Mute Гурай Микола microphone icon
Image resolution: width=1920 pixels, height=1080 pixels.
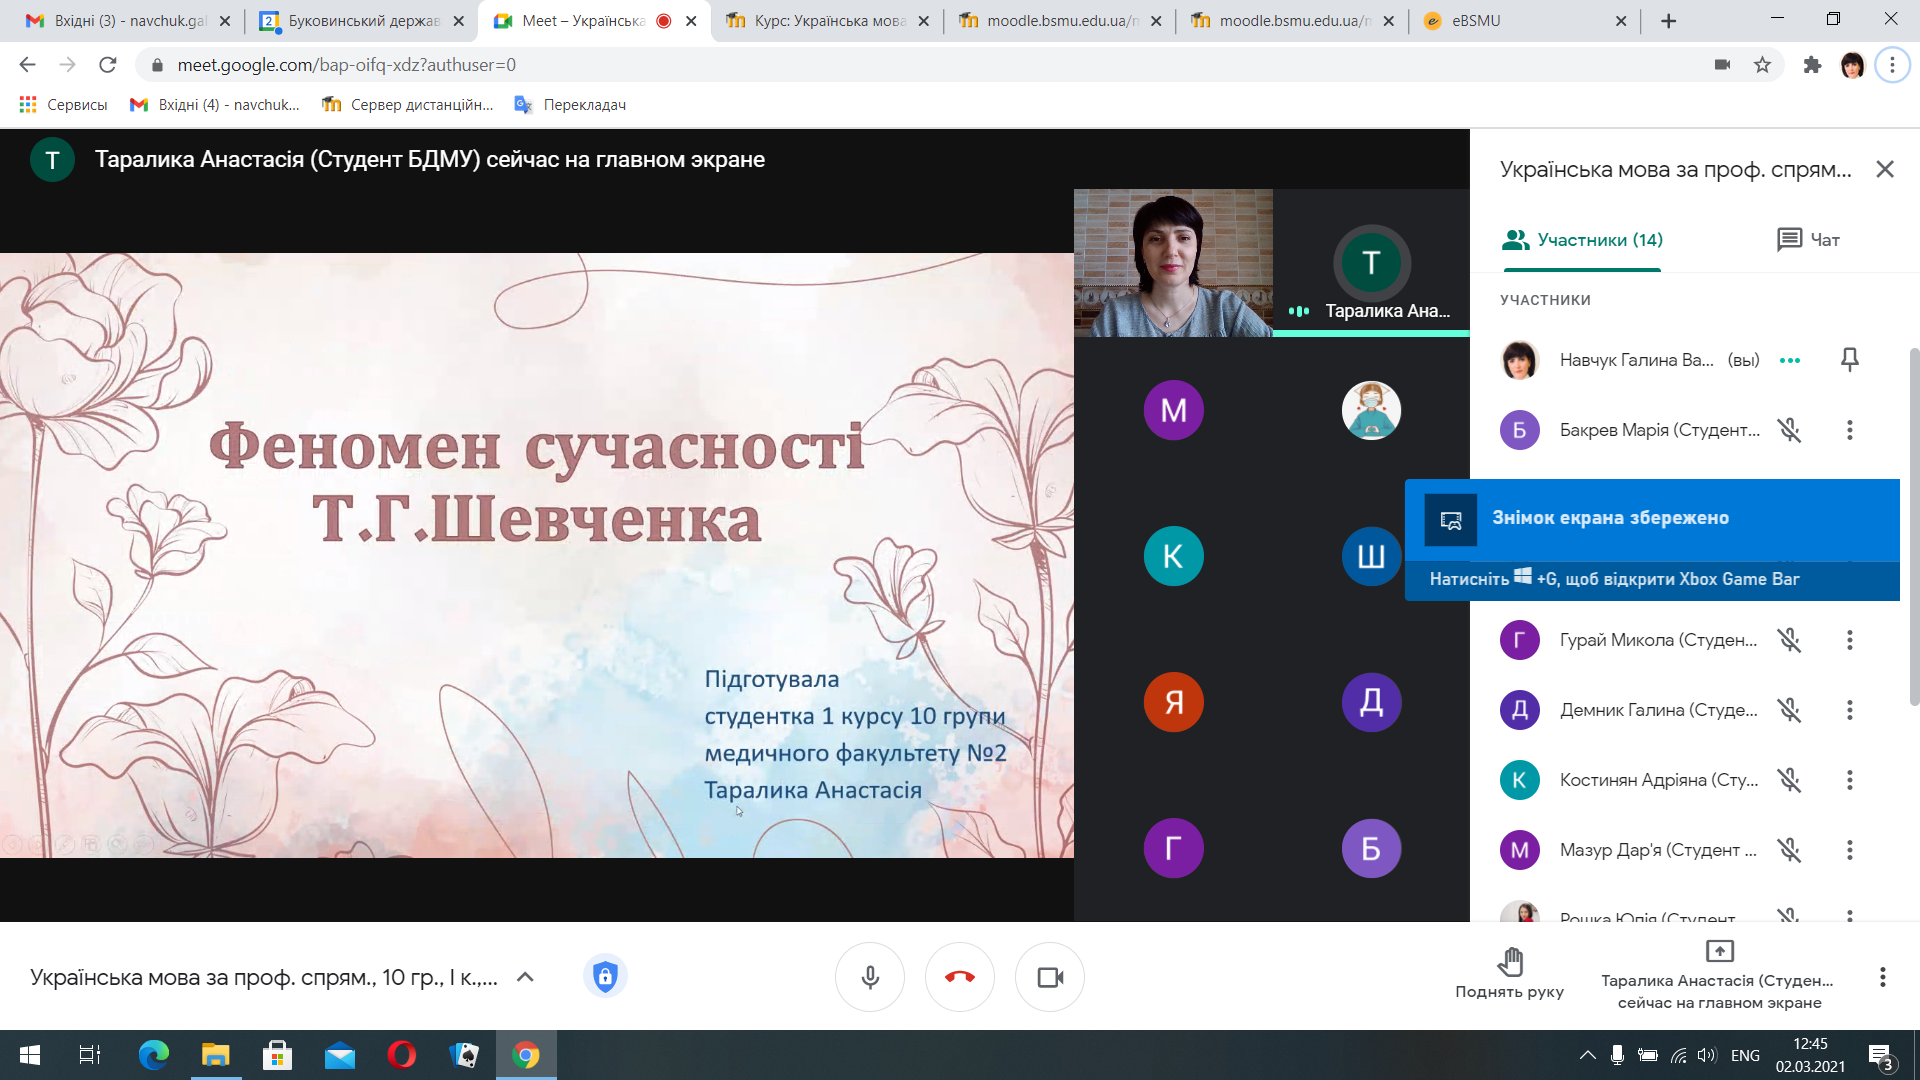(x=1789, y=640)
